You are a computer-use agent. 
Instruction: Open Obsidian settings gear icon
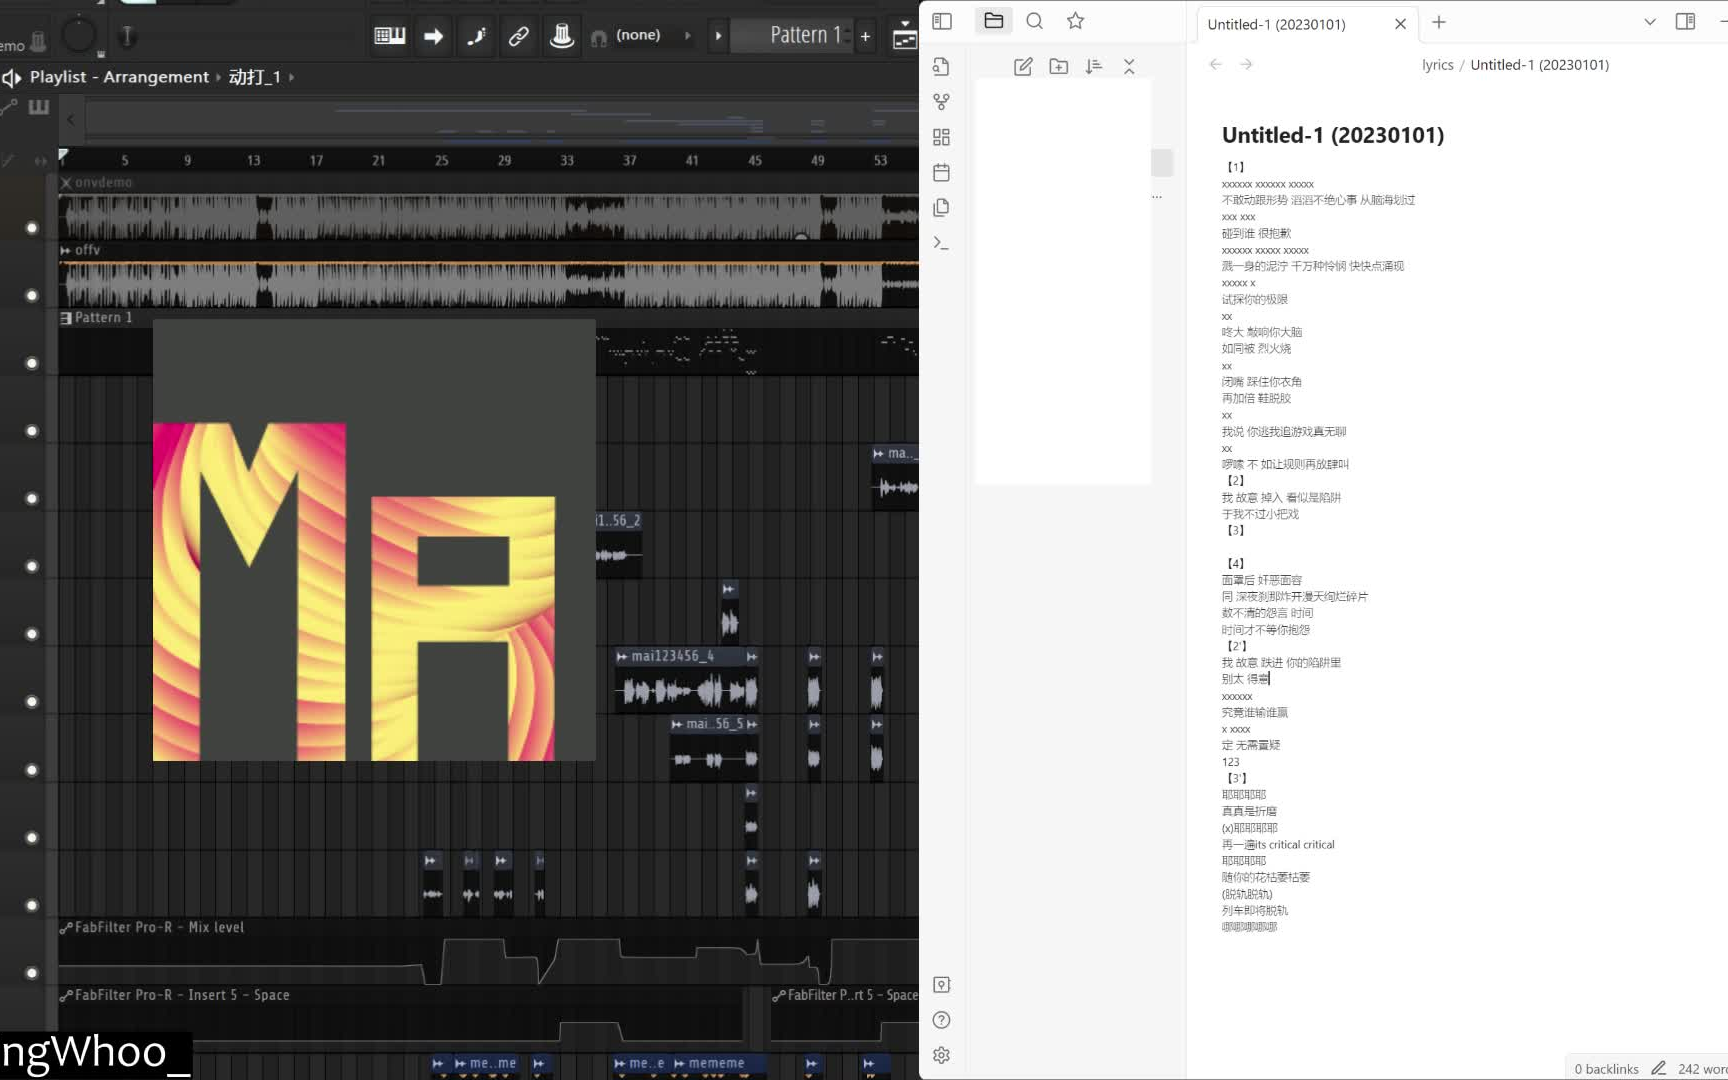(x=941, y=1055)
